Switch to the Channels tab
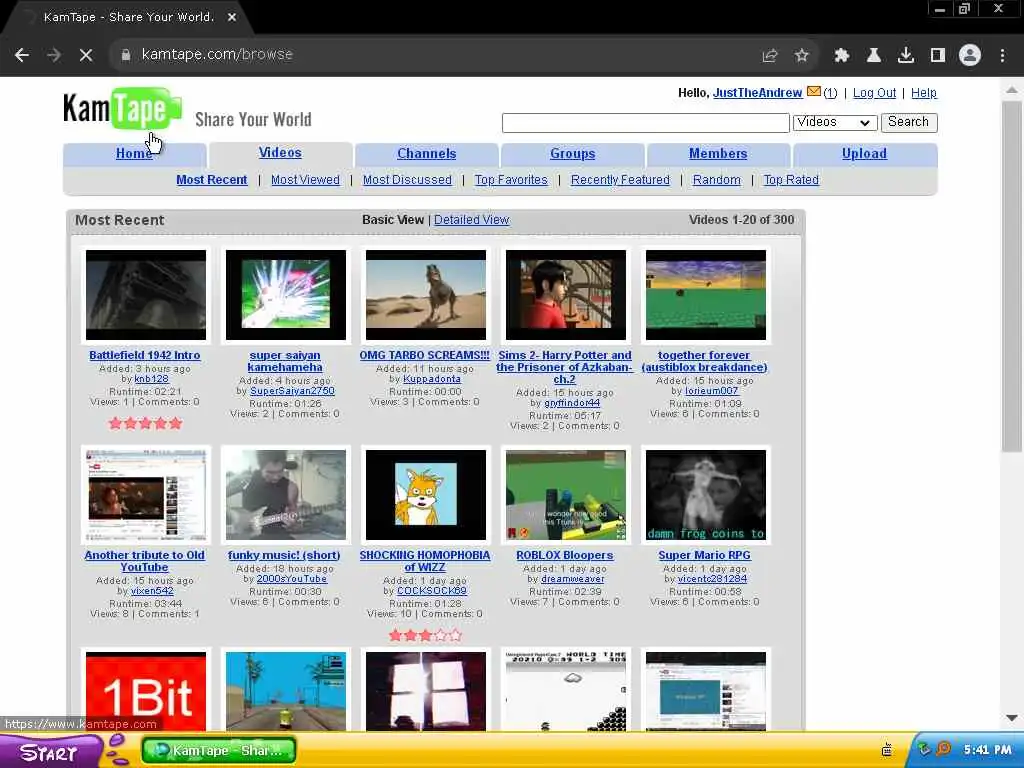Screen dimensions: 1024x768 [x=426, y=154]
